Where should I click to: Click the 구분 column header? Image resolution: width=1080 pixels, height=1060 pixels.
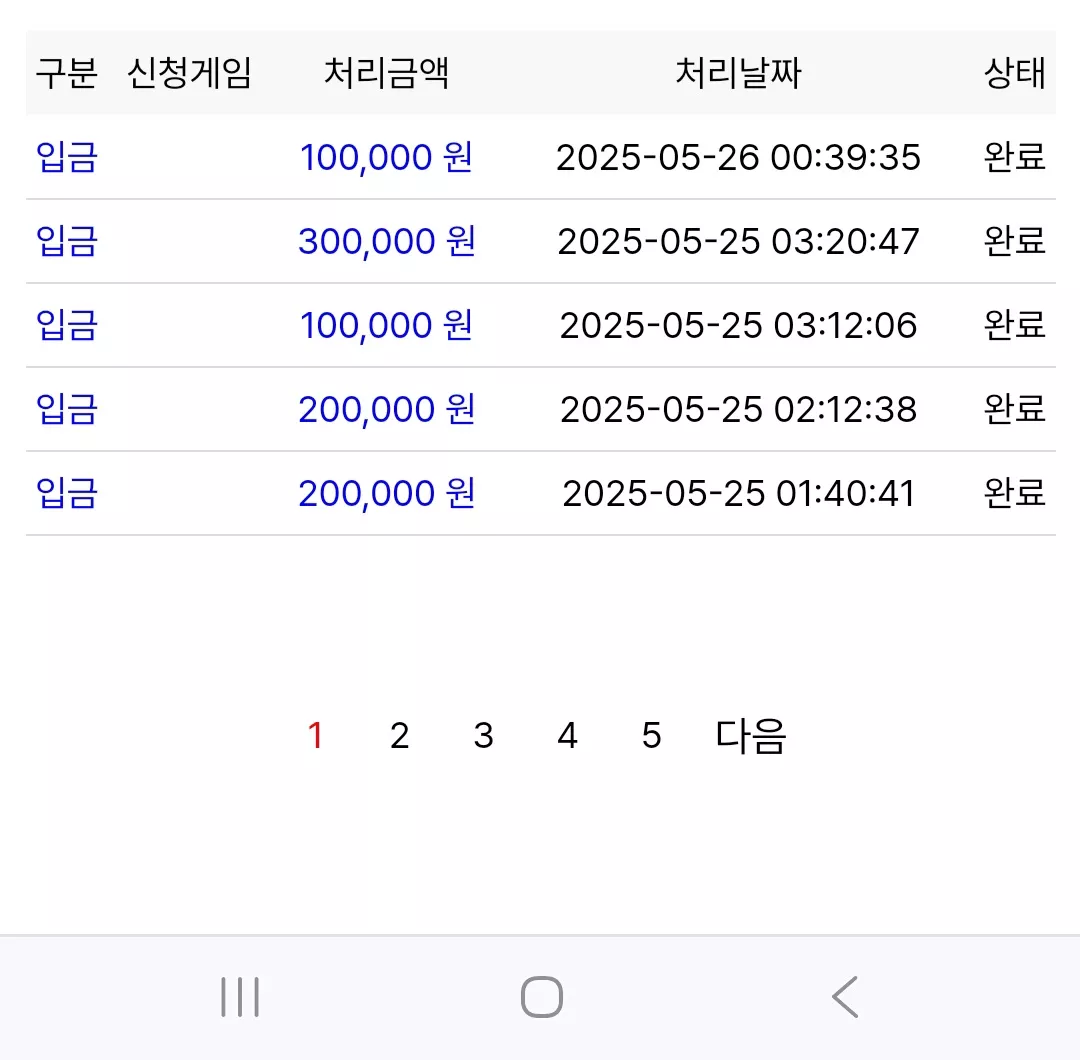coord(67,73)
